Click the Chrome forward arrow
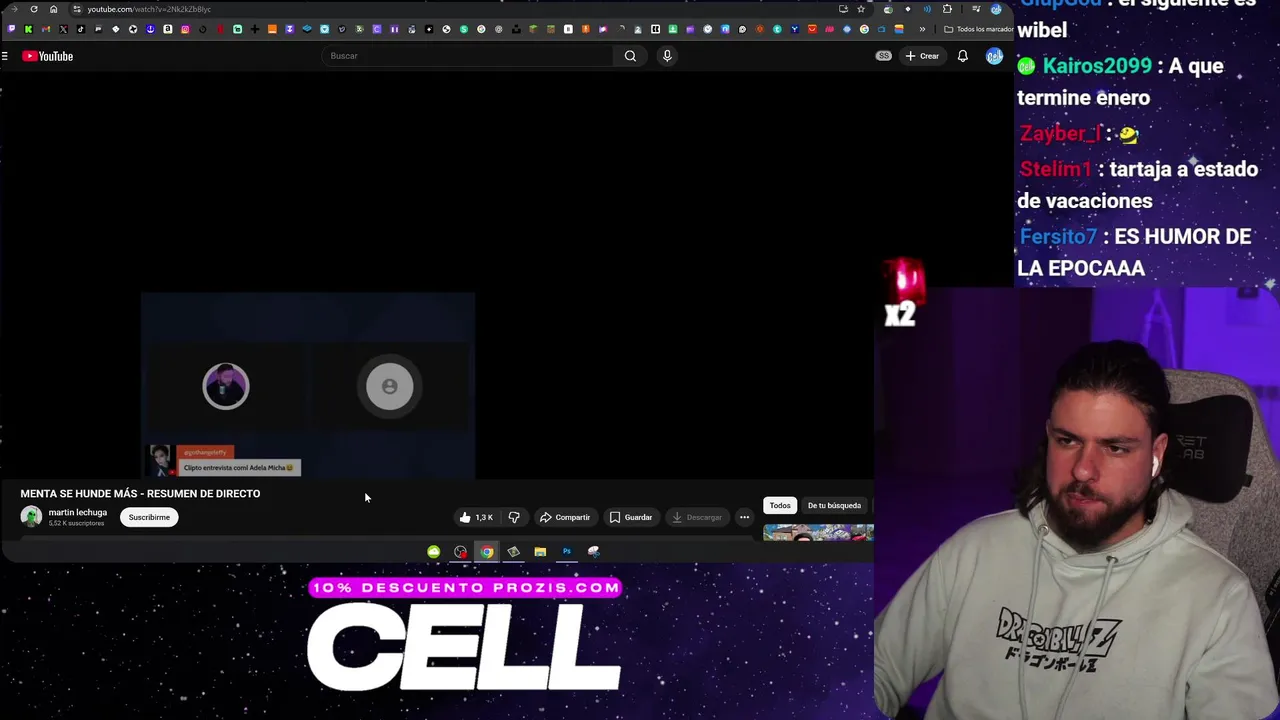The width and height of the screenshot is (1280, 720). pyautogui.click(x=14, y=9)
